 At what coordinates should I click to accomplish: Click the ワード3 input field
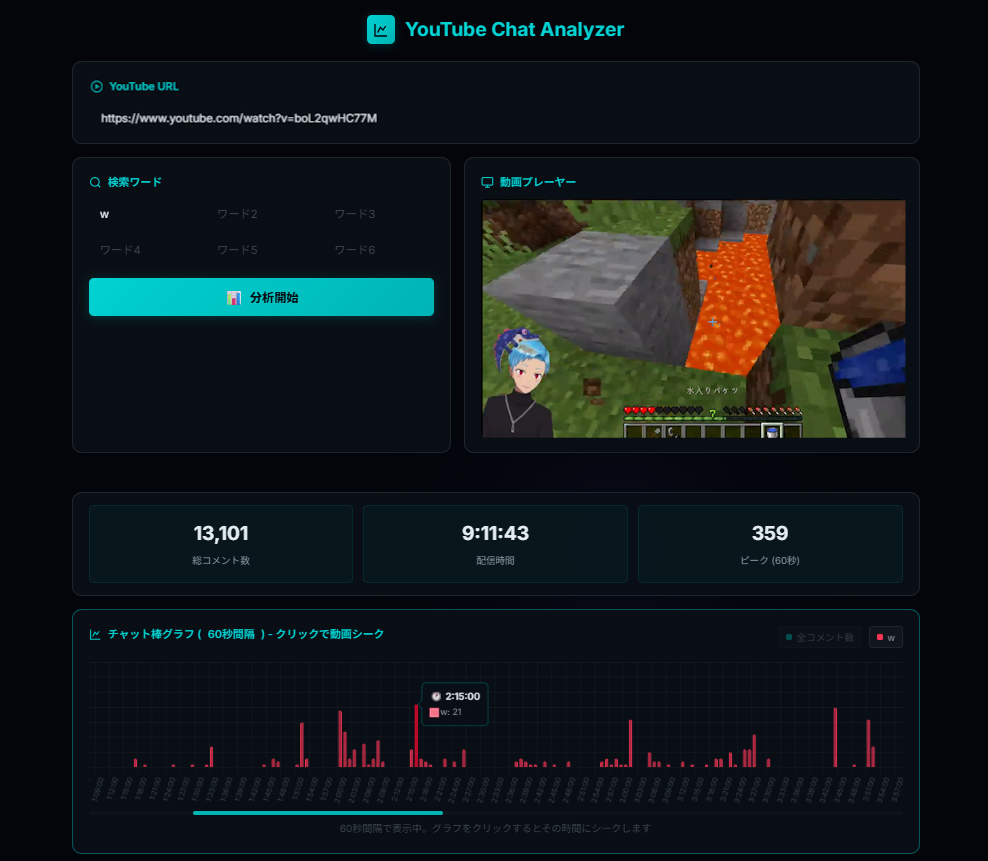[x=378, y=214]
